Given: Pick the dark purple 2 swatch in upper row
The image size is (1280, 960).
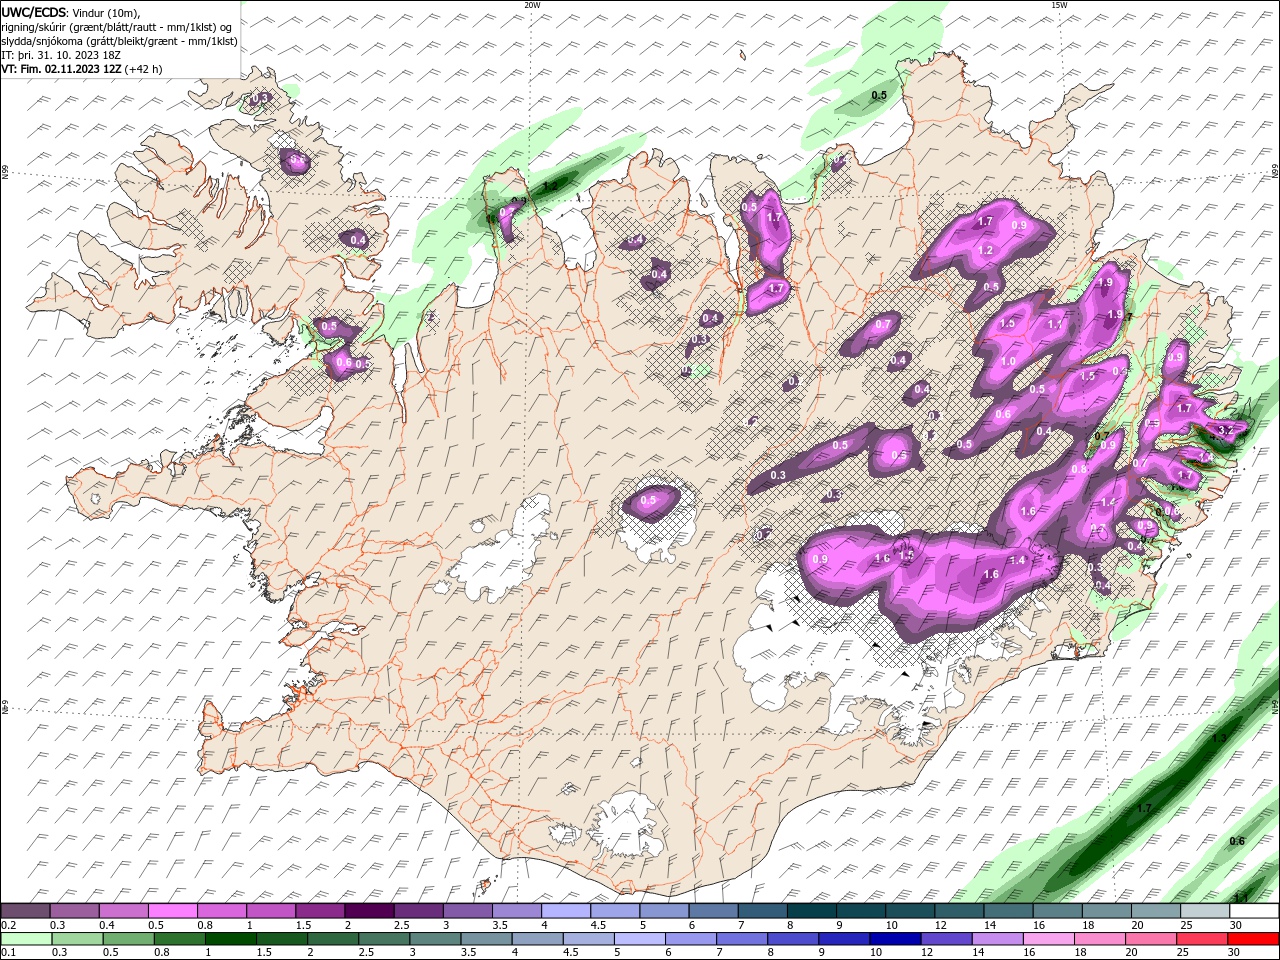Looking at the screenshot, I should [368, 911].
